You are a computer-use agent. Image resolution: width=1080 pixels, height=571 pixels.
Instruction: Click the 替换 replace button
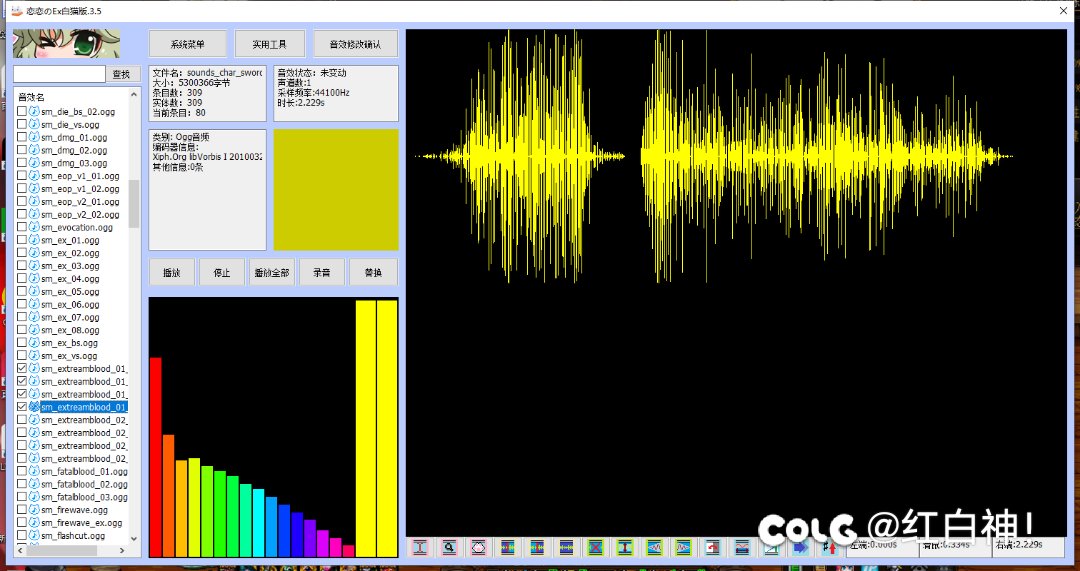coord(373,272)
